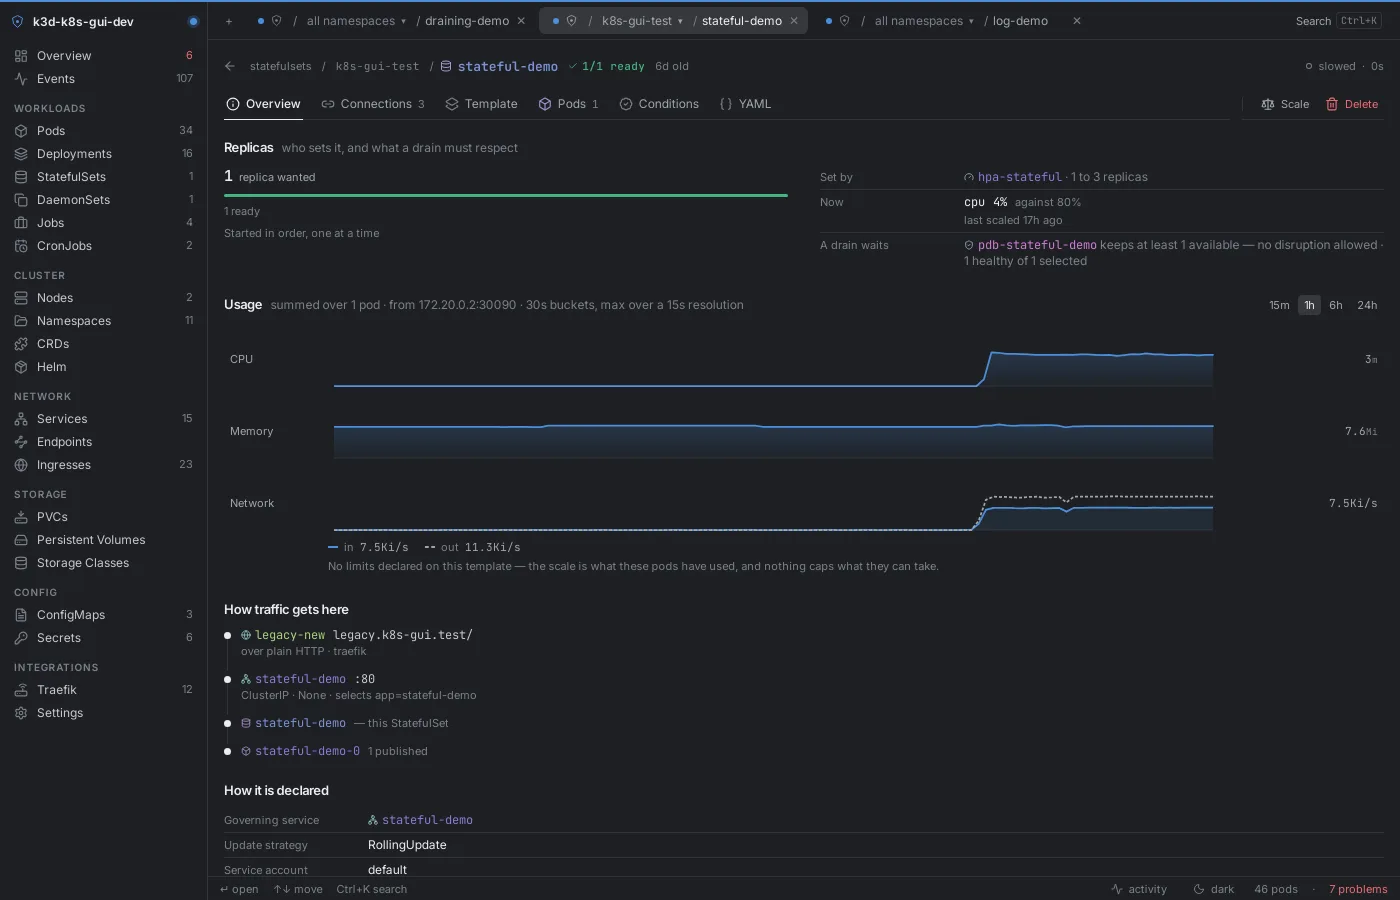Viewport: 1400px width, 900px height.
Task: Open 7 problems in status bar
Action: click(x=1358, y=889)
